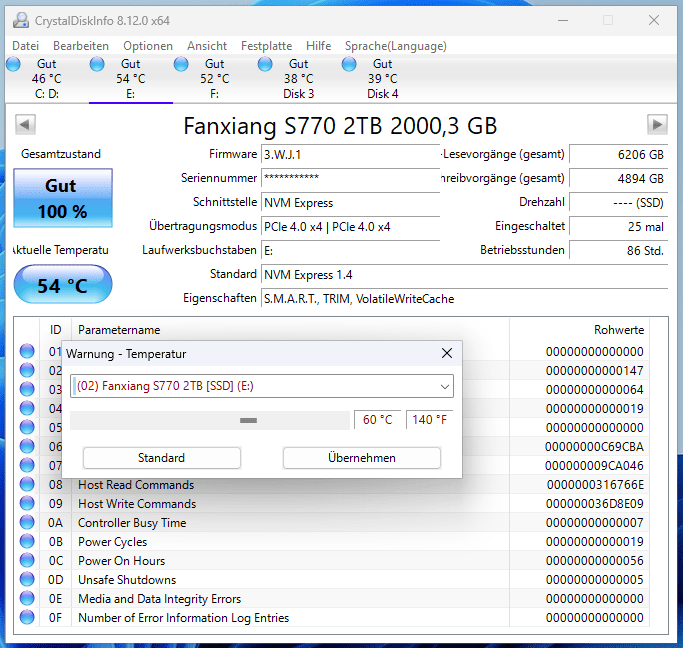Open the Festplatte menu
Viewport: 683px width, 648px height.
[x=267, y=46]
